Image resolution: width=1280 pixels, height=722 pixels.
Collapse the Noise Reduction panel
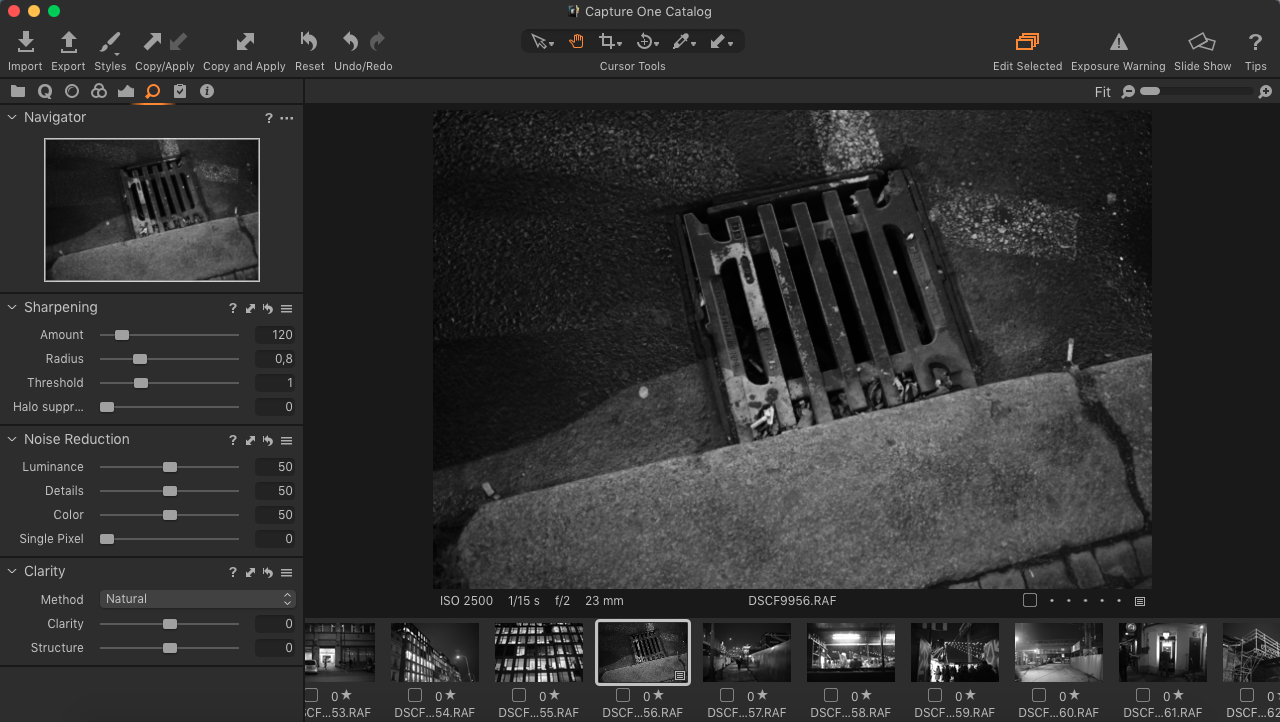11,439
